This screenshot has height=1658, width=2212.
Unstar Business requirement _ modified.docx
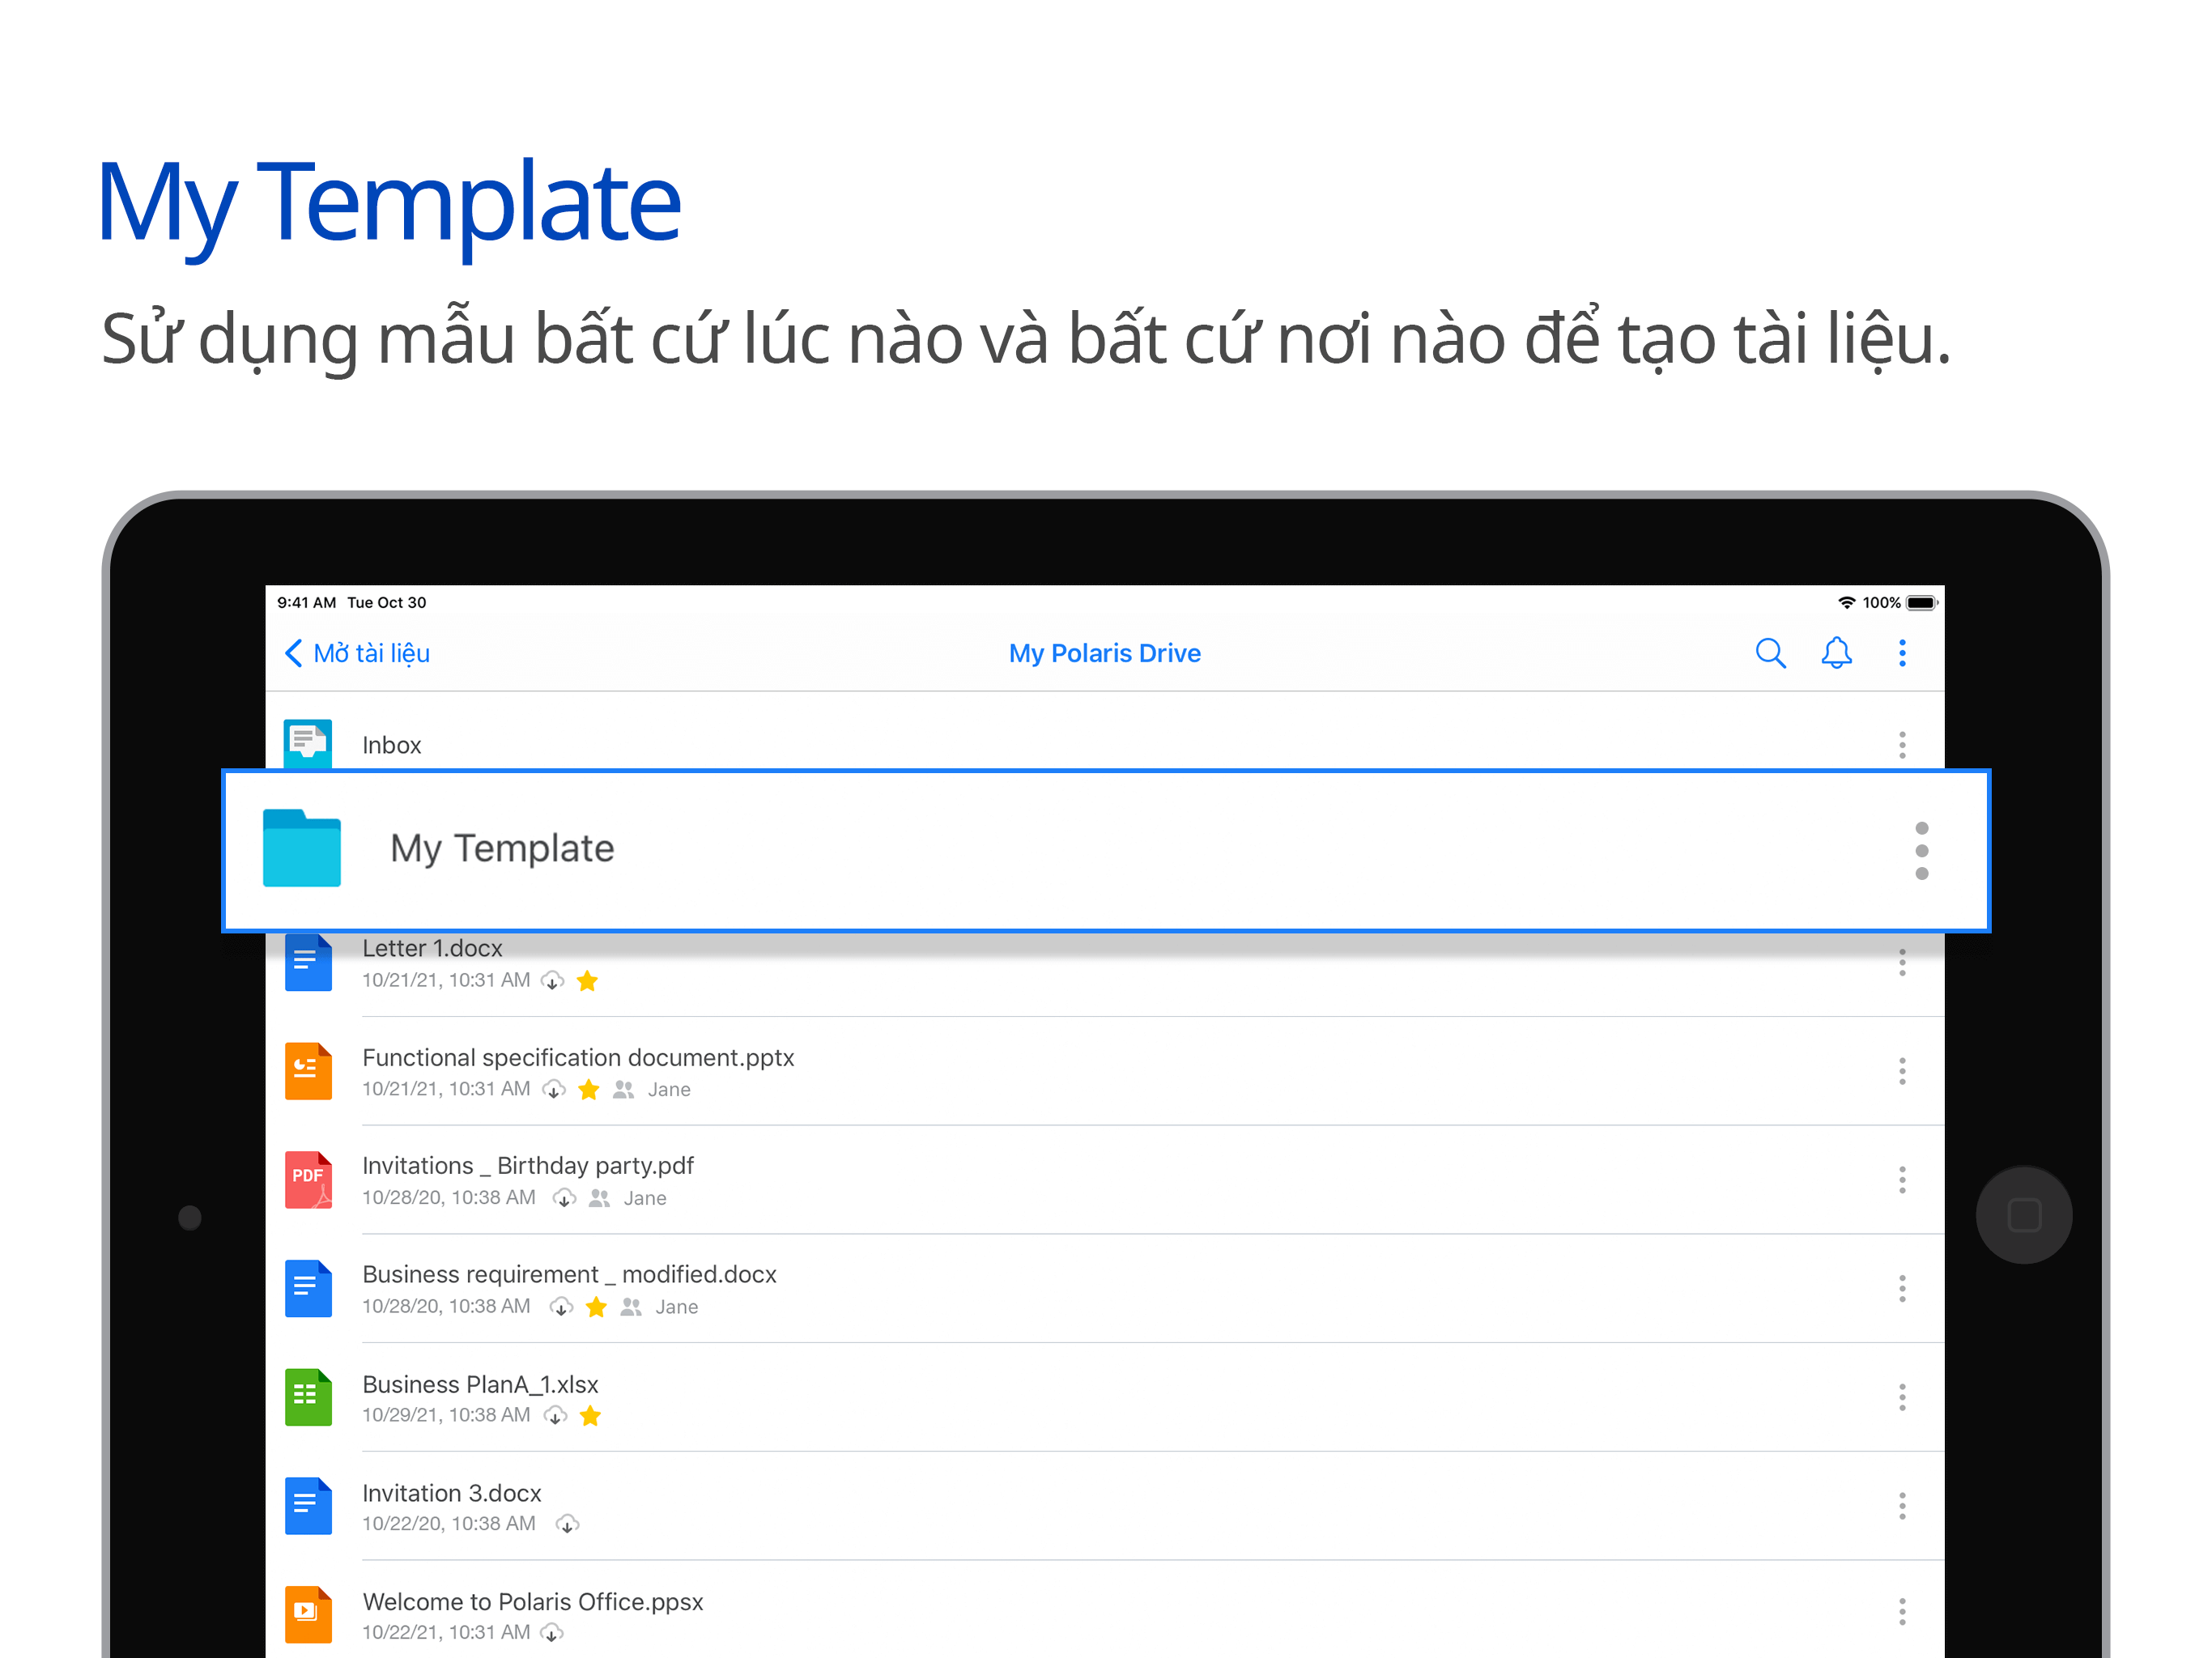(x=596, y=1307)
